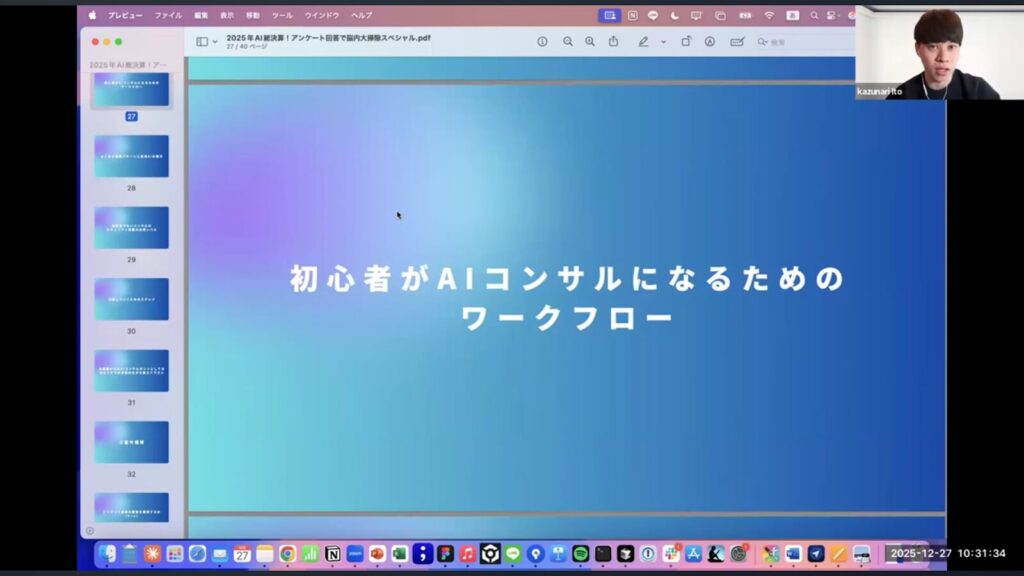The width and height of the screenshot is (1024, 576).
Task: Toggle the sidebar view button
Action: pos(201,42)
